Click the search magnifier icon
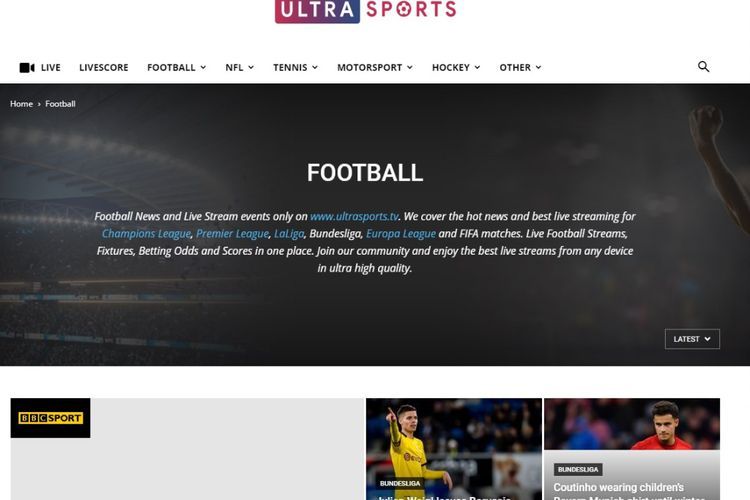Screen dimensions: 750x500 [703, 67]
